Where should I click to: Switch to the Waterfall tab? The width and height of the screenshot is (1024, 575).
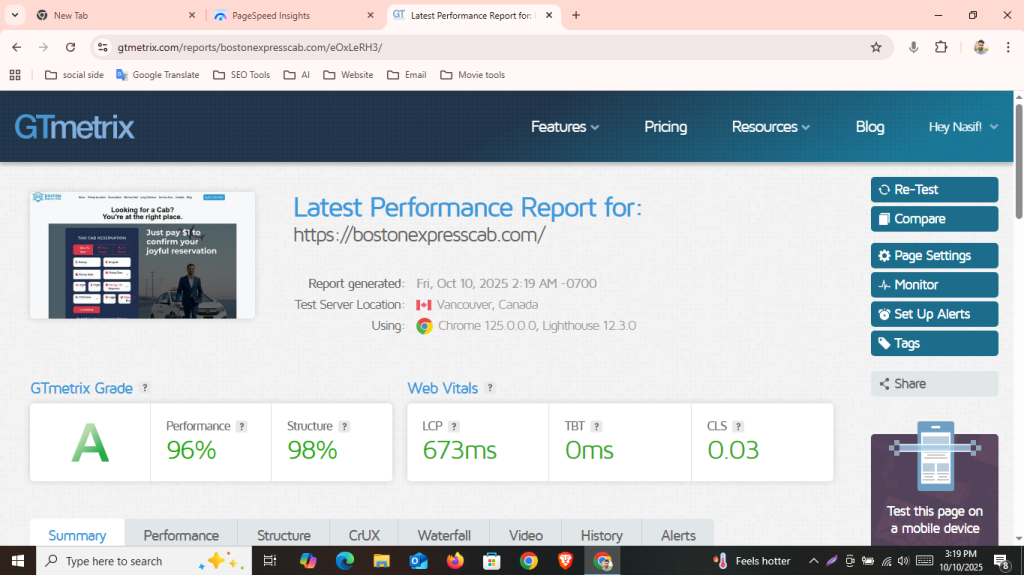pos(444,535)
